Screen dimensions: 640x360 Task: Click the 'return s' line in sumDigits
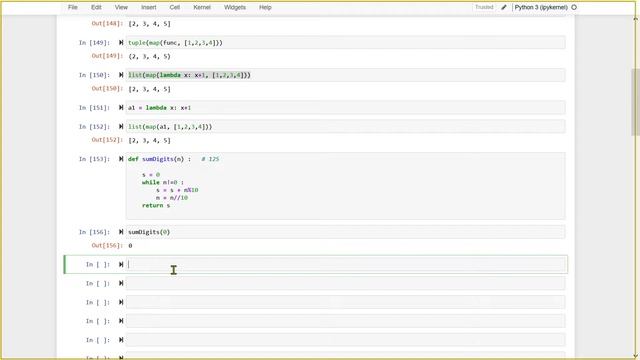[x=156, y=205]
